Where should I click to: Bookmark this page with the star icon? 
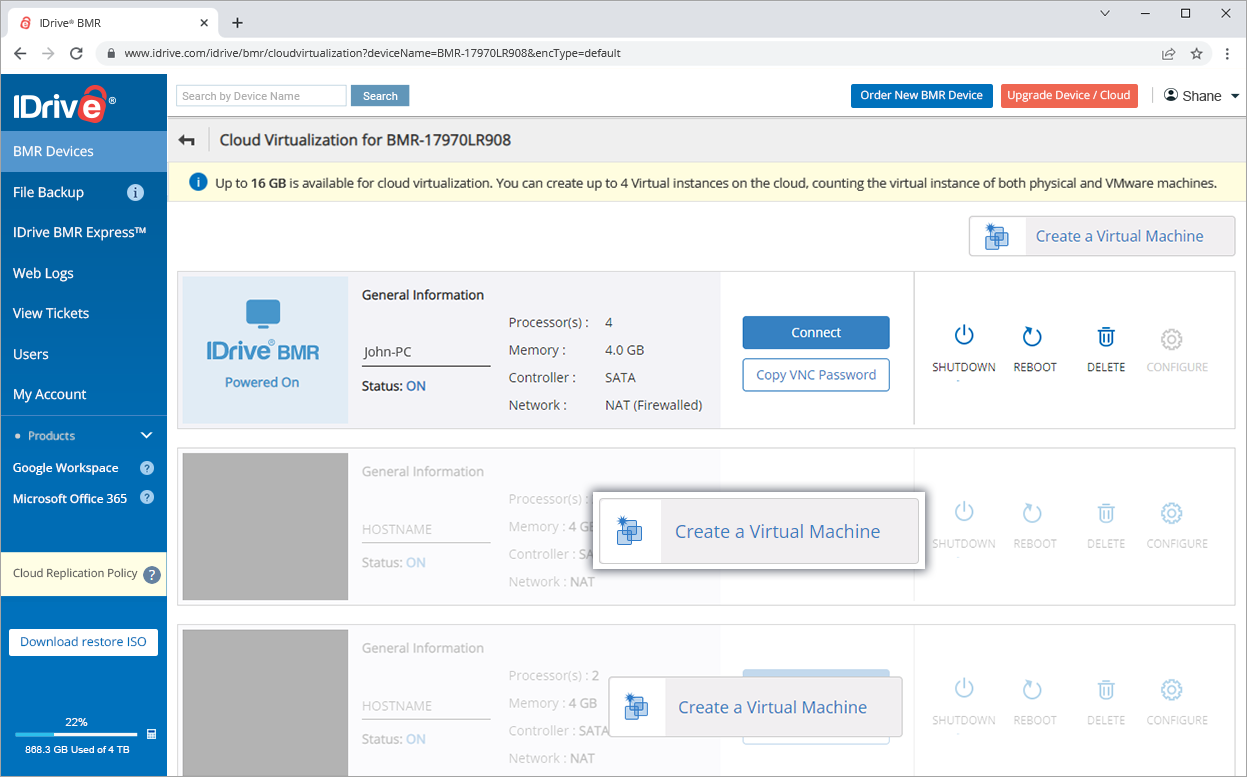click(x=1196, y=53)
